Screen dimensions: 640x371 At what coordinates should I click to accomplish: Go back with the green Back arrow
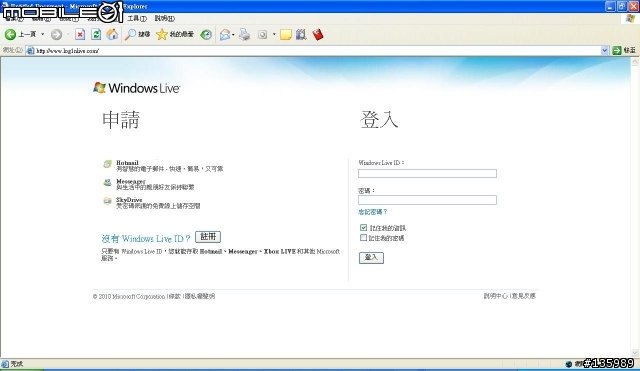click(x=11, y=35)
